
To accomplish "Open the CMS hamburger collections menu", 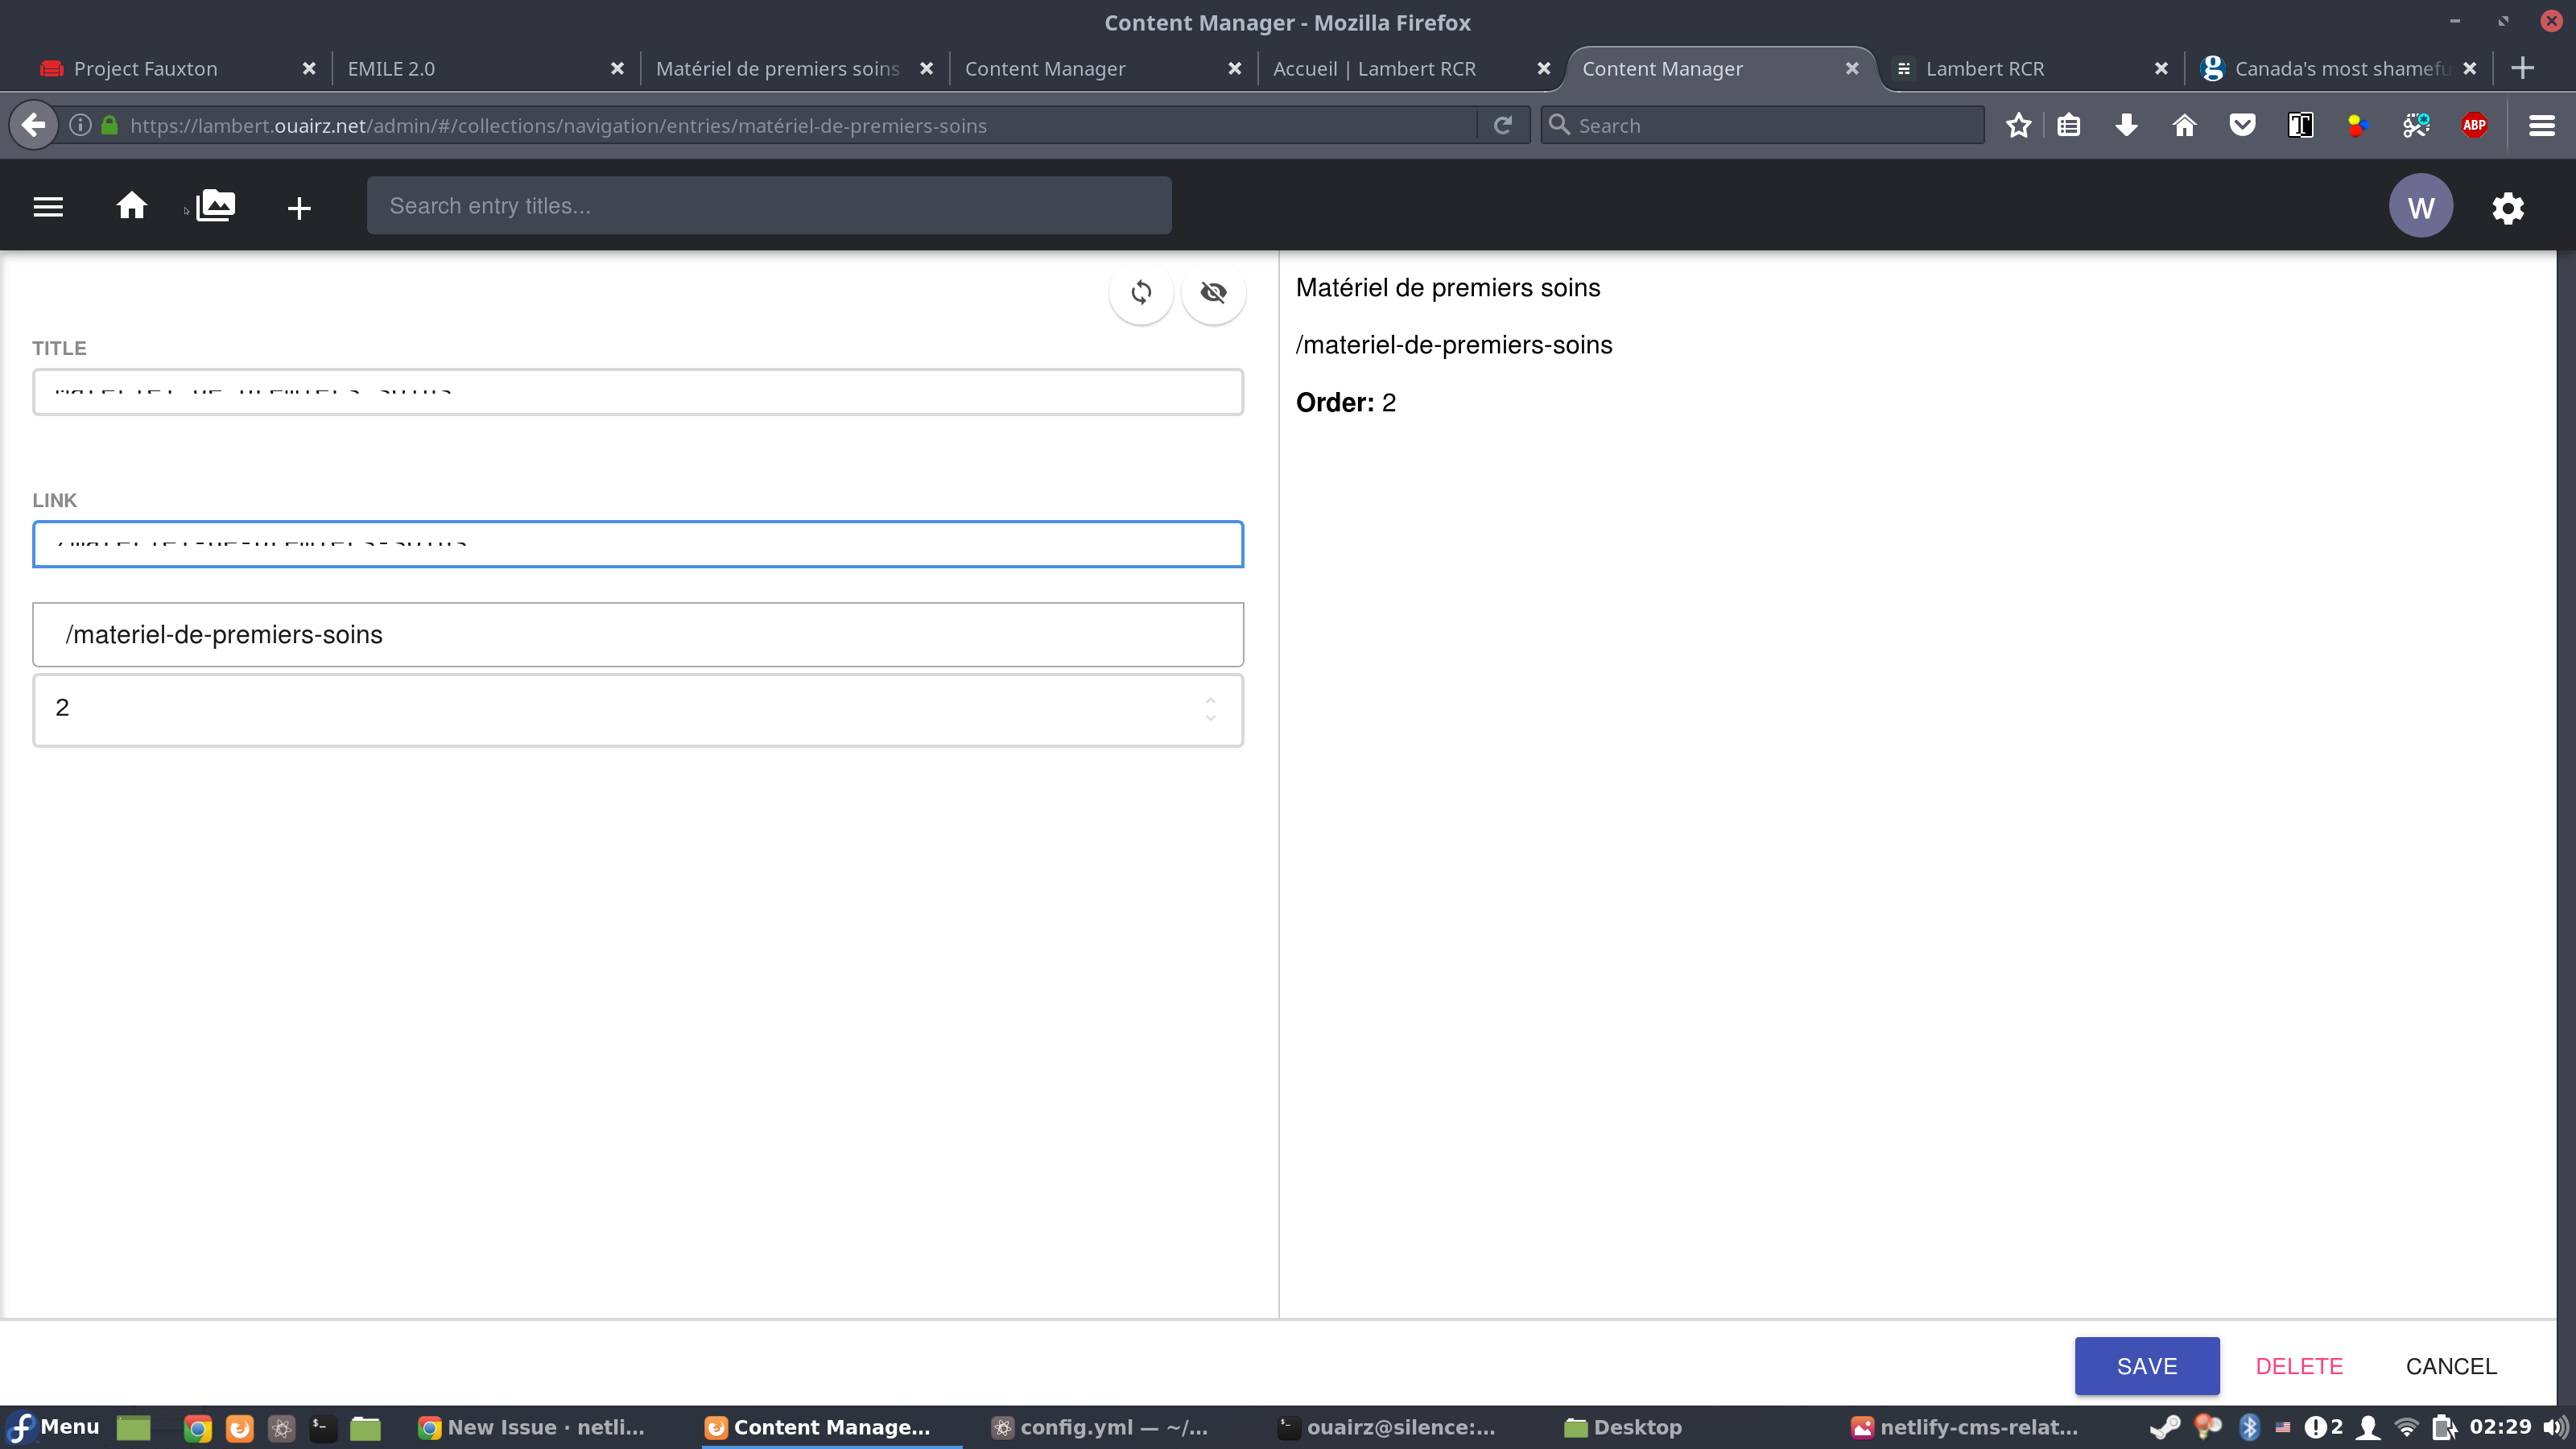I will [x=47, y=205].
